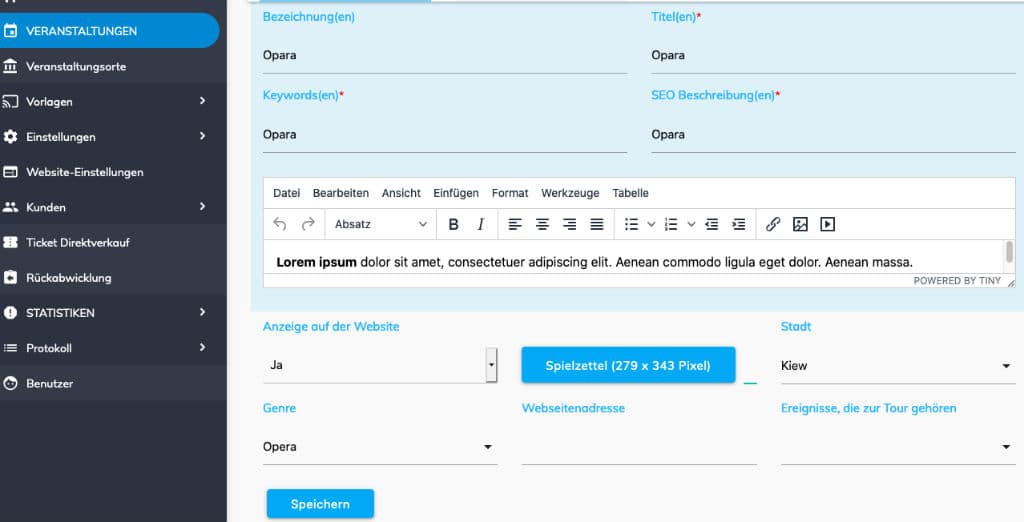The width and height of the screenshot is (1024, 522).
Task: Open the Genre dropdown showing Opera
Action: (x=380, y=447)
